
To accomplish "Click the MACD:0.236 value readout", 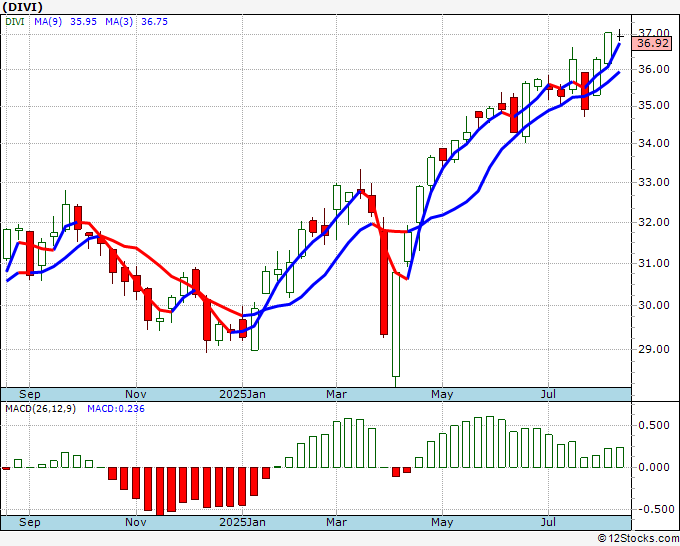I will point(116,409).
